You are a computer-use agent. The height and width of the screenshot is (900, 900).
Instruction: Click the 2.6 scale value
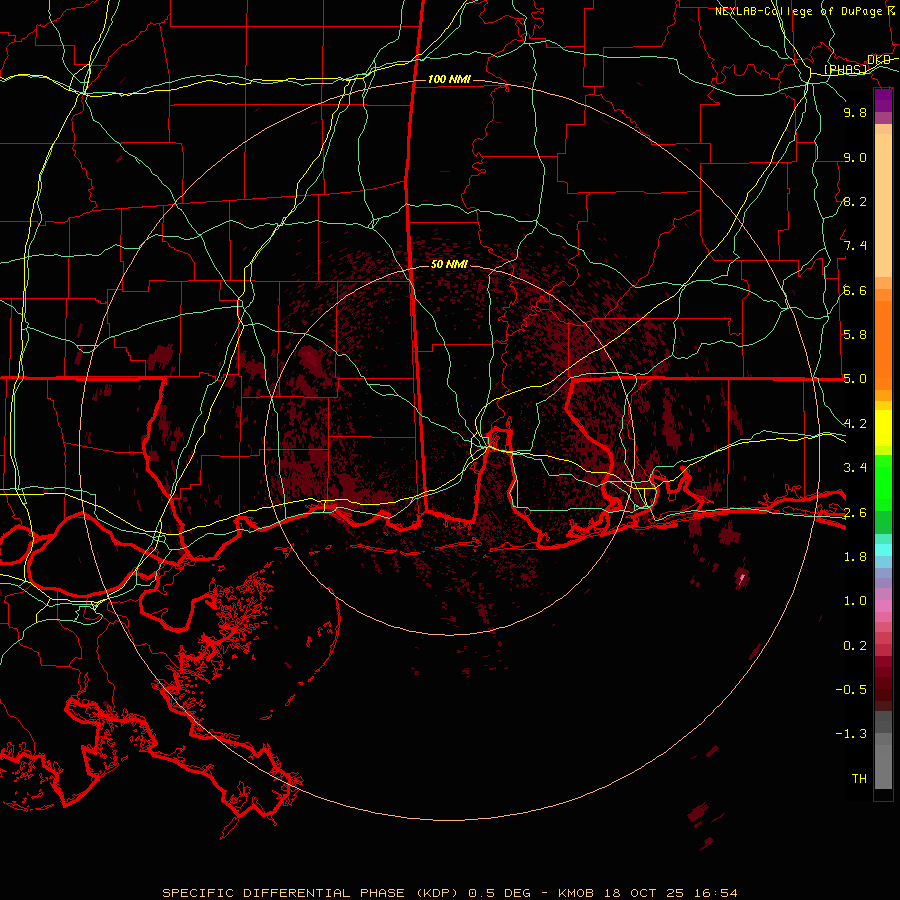pyautogui.click(x=855, y=512)
